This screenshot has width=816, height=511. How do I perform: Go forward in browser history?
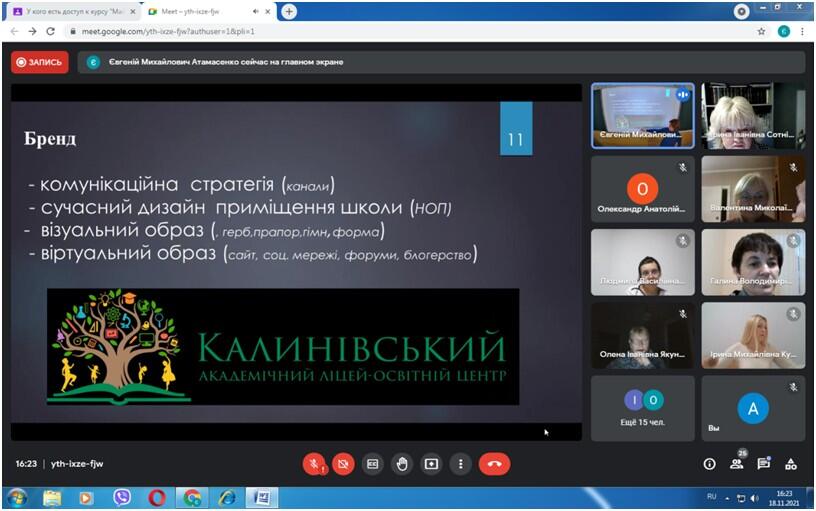tap(32, 31)
